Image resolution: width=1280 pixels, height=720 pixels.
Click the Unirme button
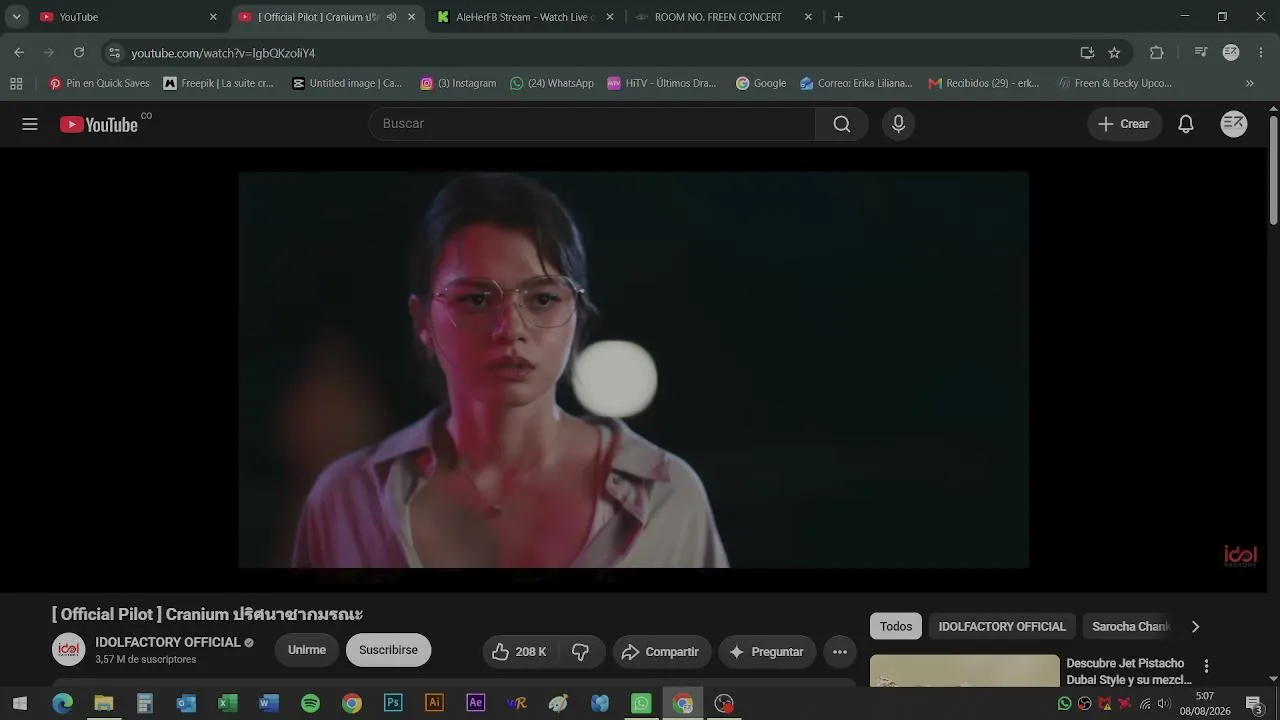point(307,650)
